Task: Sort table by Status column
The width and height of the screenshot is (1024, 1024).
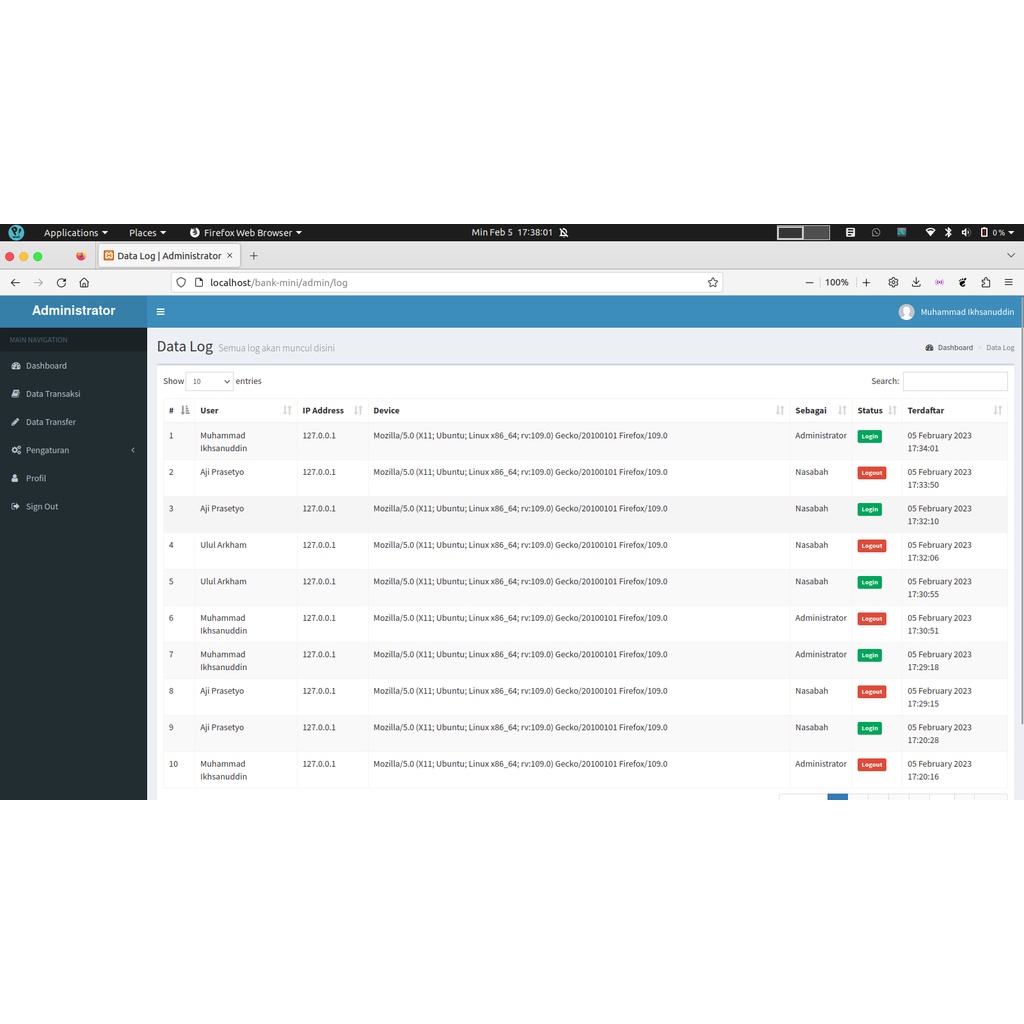Action: click(877, 411)
